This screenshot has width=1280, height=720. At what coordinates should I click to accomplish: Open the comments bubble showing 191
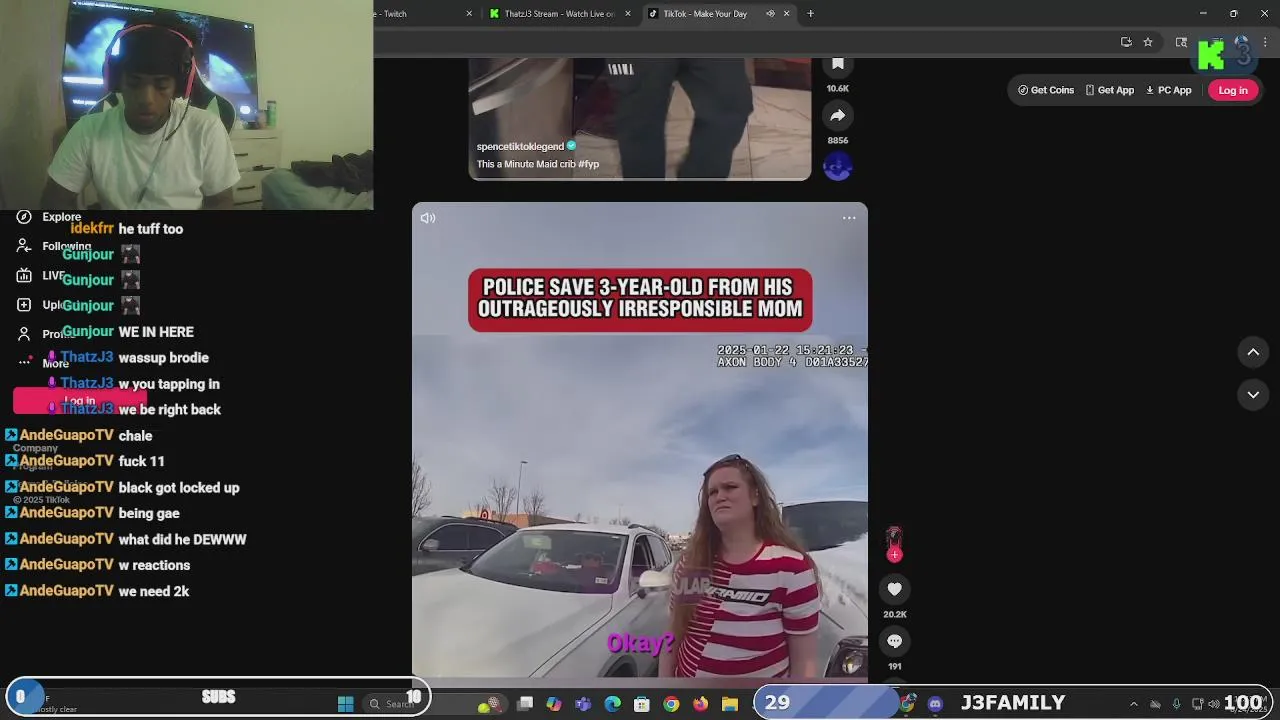point(894,641)
